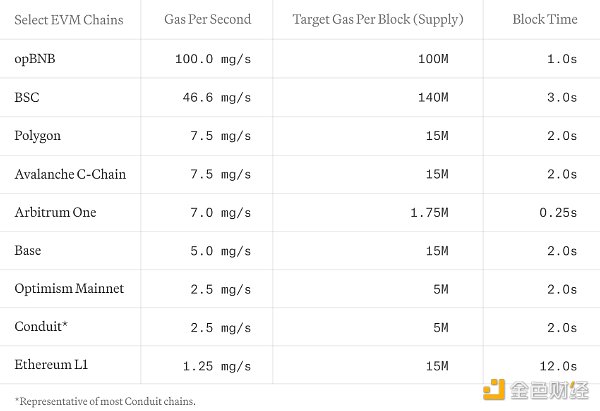Select the BSC chain name cell
Viewport: 600px width, 411px height.
pos(27,97)
